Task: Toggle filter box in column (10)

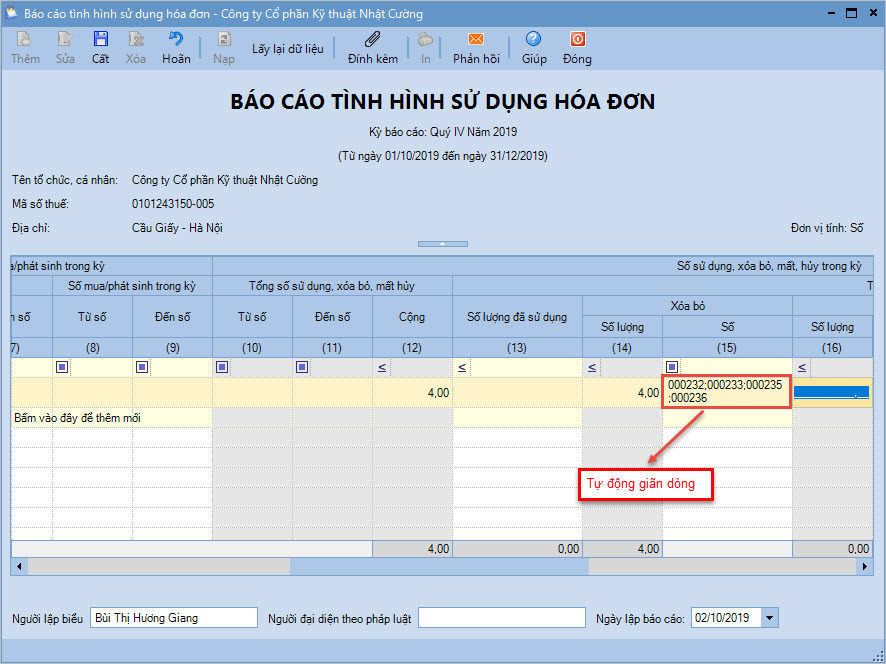Action: click(x=223, y=367)
